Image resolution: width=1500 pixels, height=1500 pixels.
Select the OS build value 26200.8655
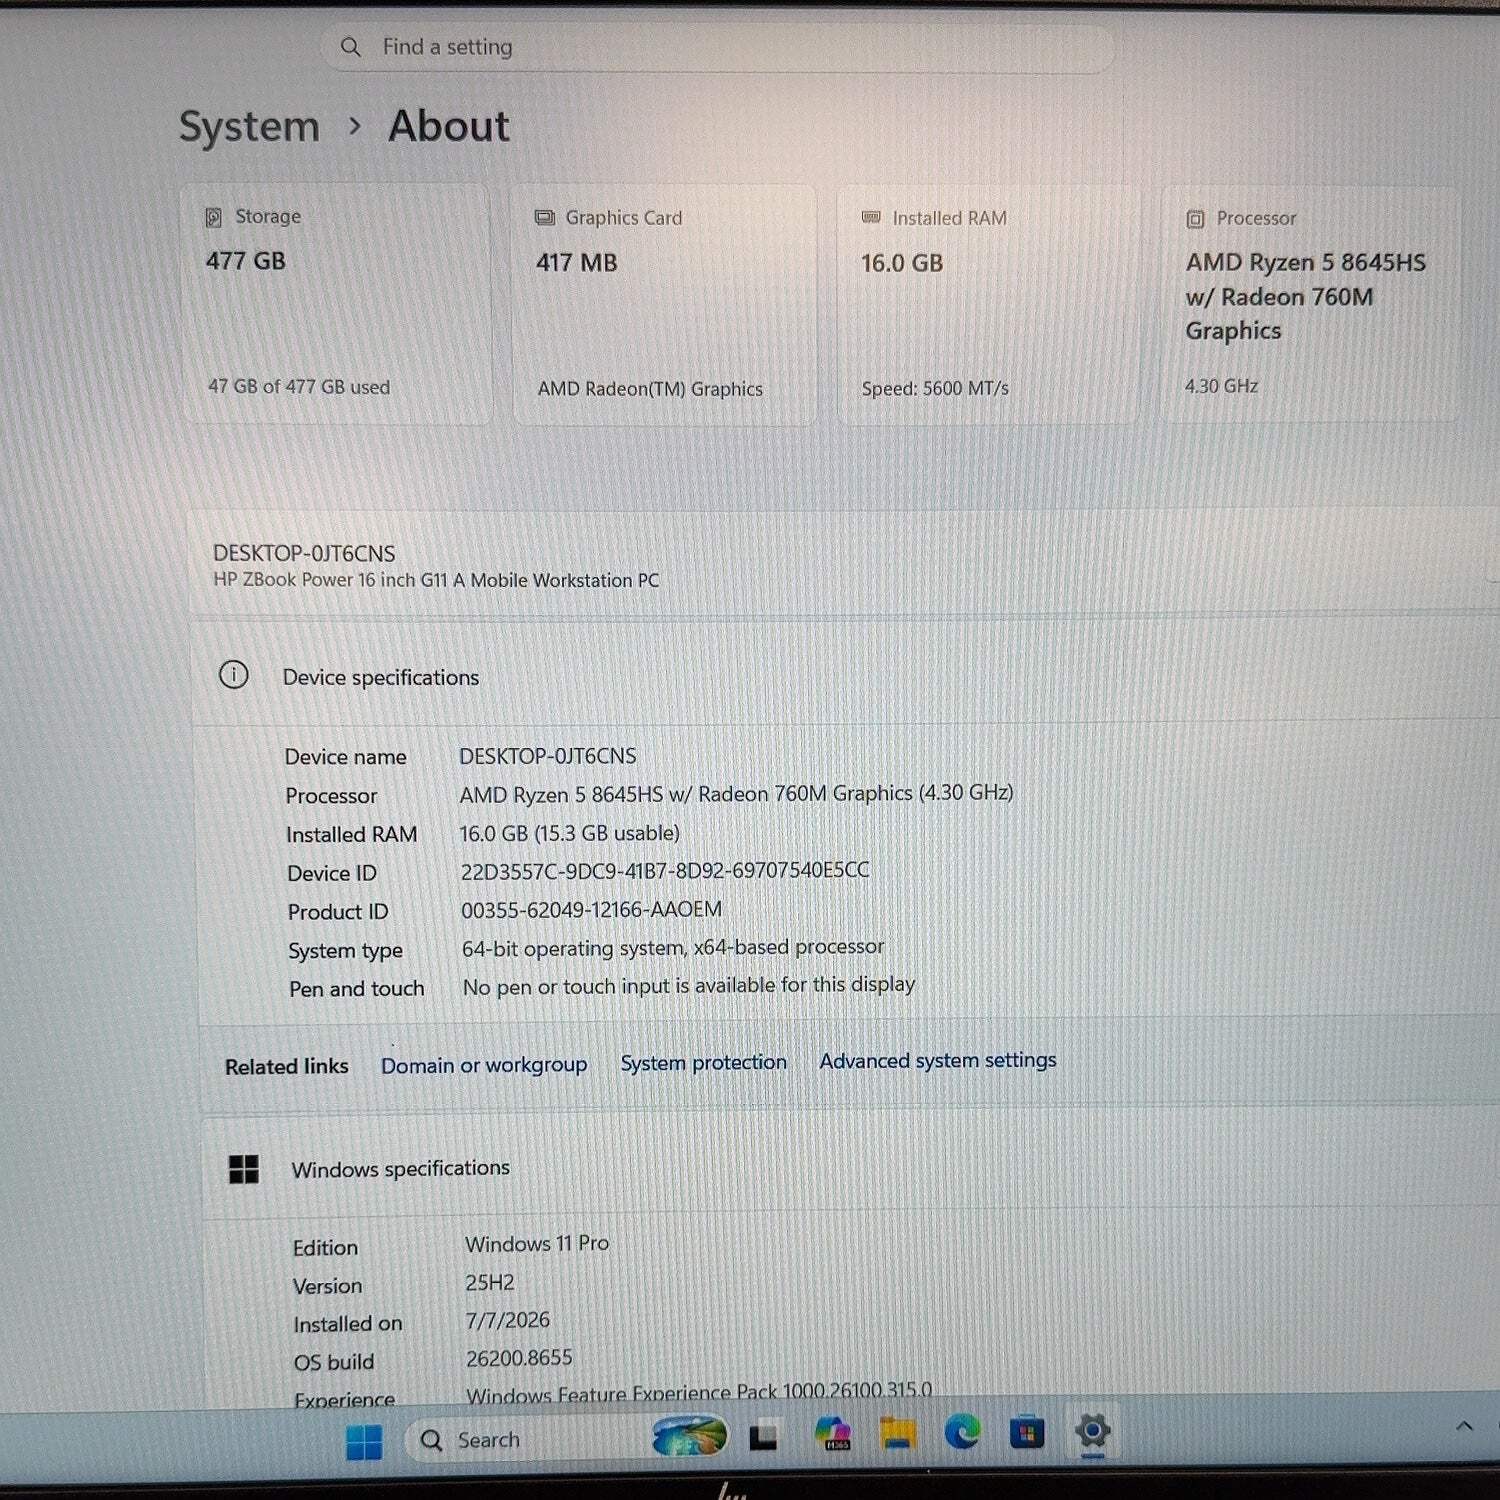pos(519,1358)
